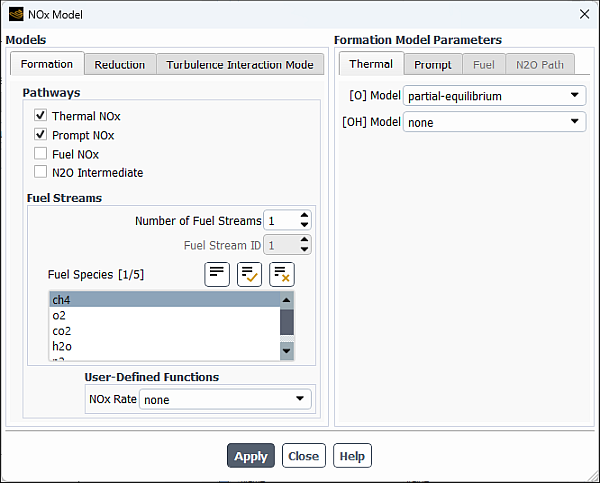This screenshot has width=600, height=483.
Task: Increase Number of Fuel Streams with up arrow
Action: coord(304,216)
